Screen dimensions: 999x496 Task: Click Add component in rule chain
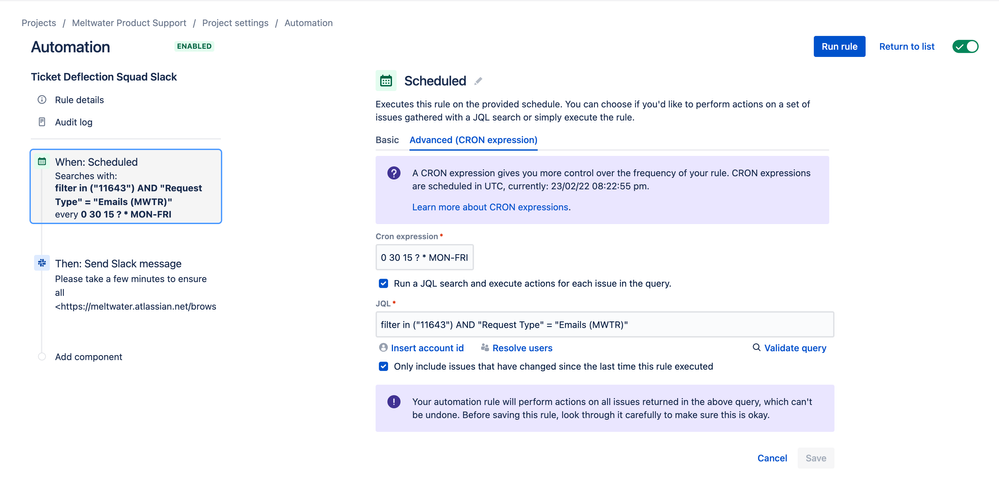[89, 357]
